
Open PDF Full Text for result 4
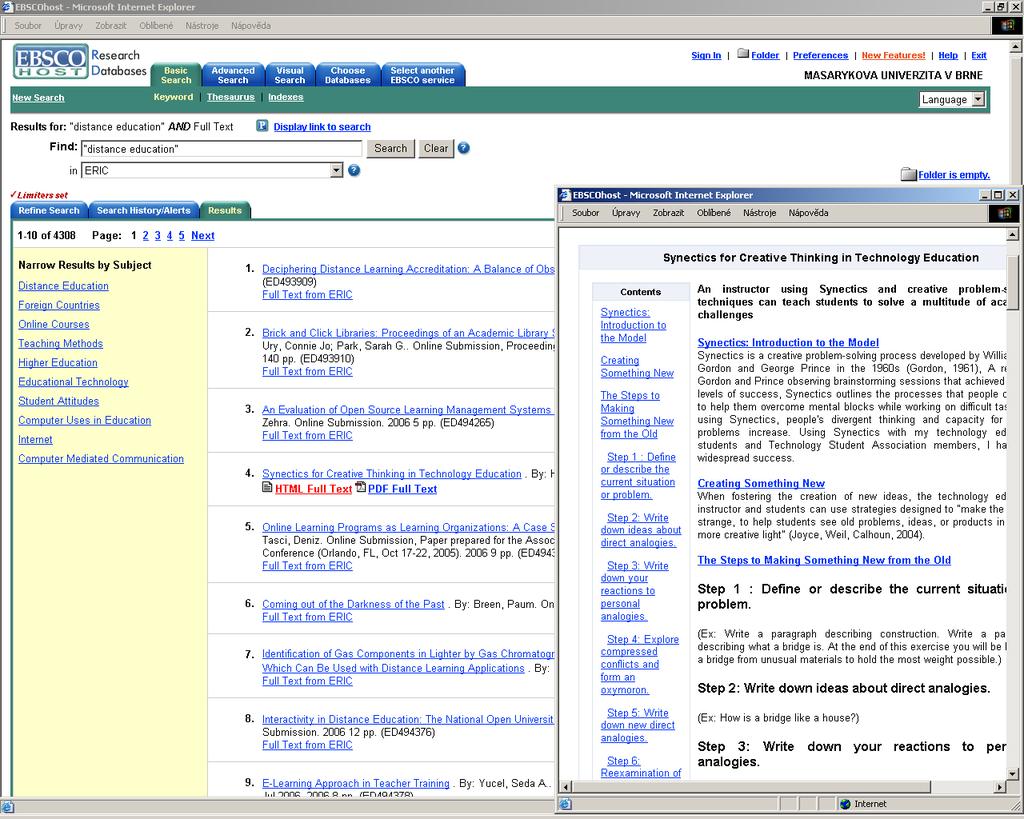click(x=402, y=489)
